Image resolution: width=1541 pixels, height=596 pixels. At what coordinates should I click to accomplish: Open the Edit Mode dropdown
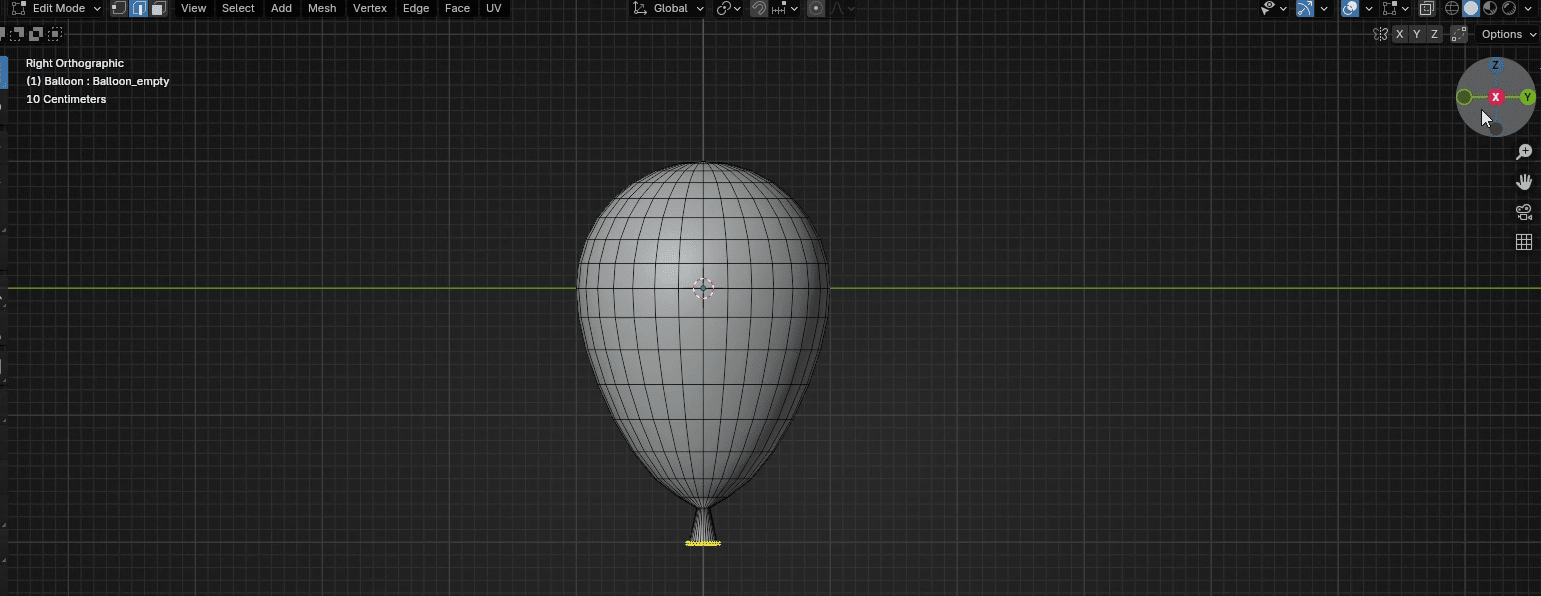(57, 8)
